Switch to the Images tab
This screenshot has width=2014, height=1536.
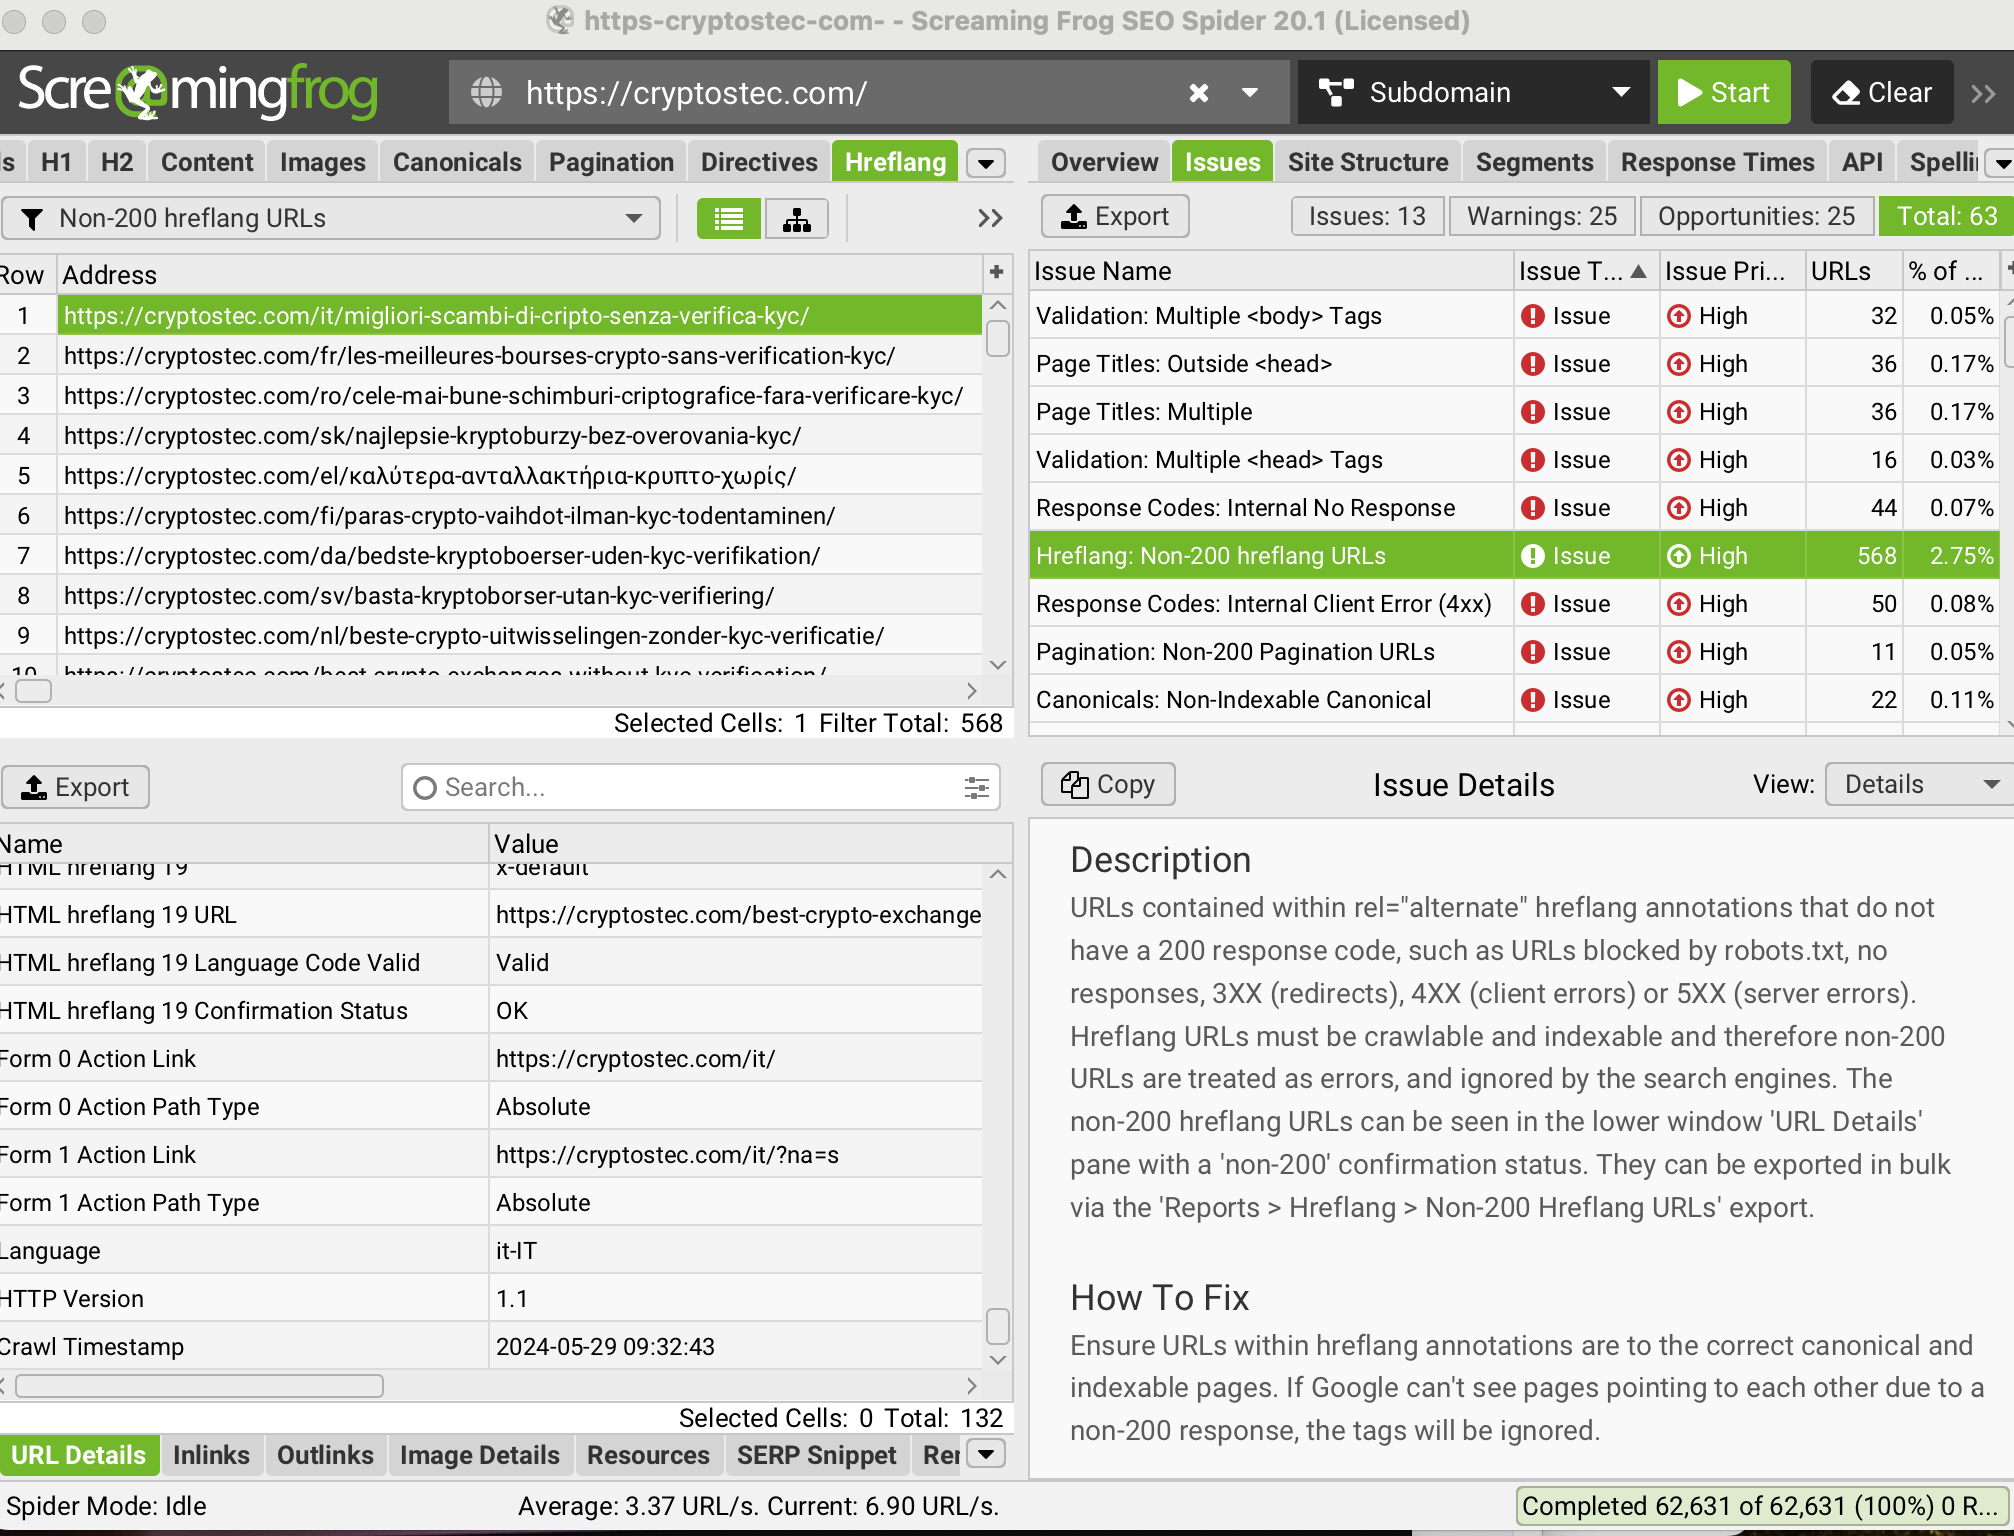coord(322,162)
